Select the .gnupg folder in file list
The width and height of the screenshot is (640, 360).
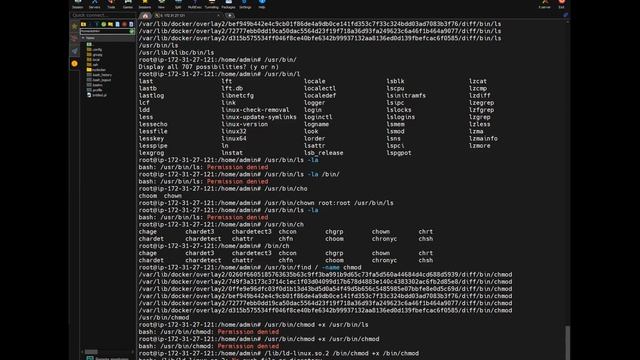coord(95,55)
